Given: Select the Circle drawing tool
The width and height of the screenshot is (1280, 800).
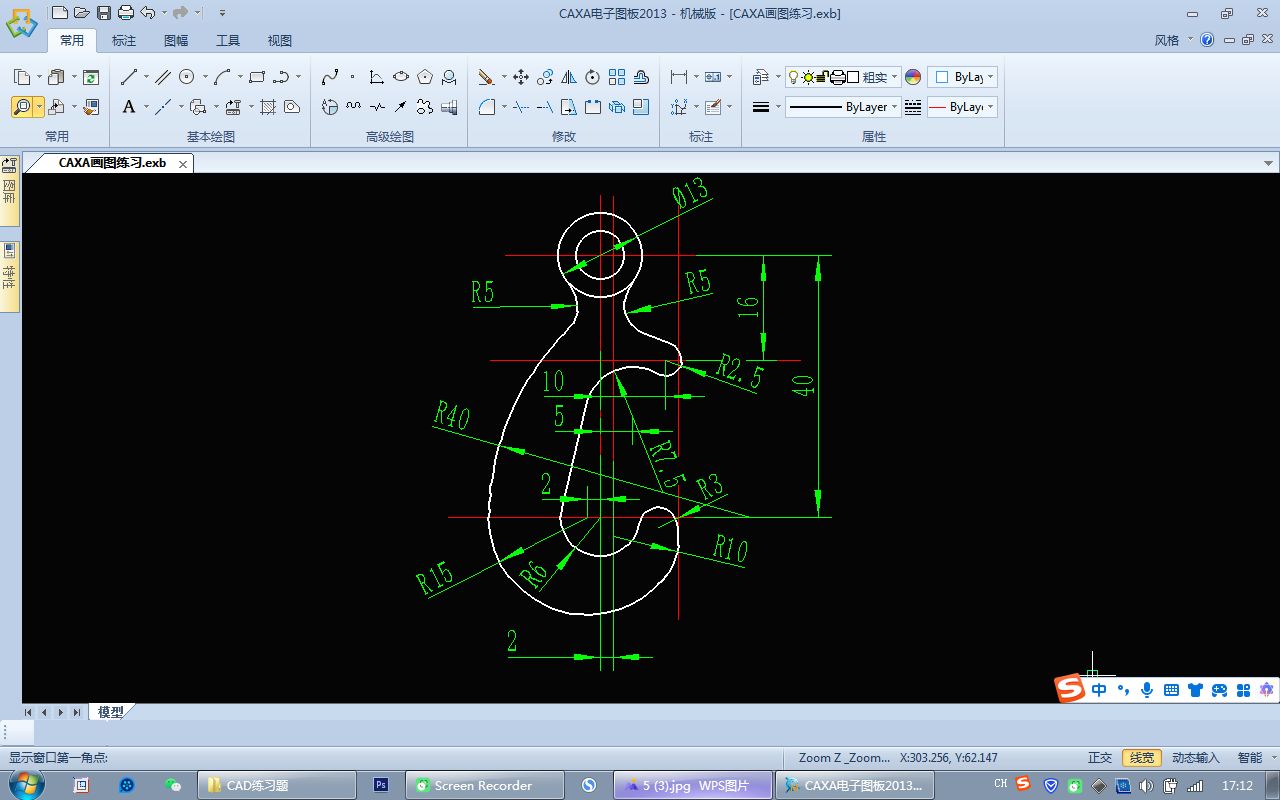Looking at the screenshot, I should (x=187, y=77).
